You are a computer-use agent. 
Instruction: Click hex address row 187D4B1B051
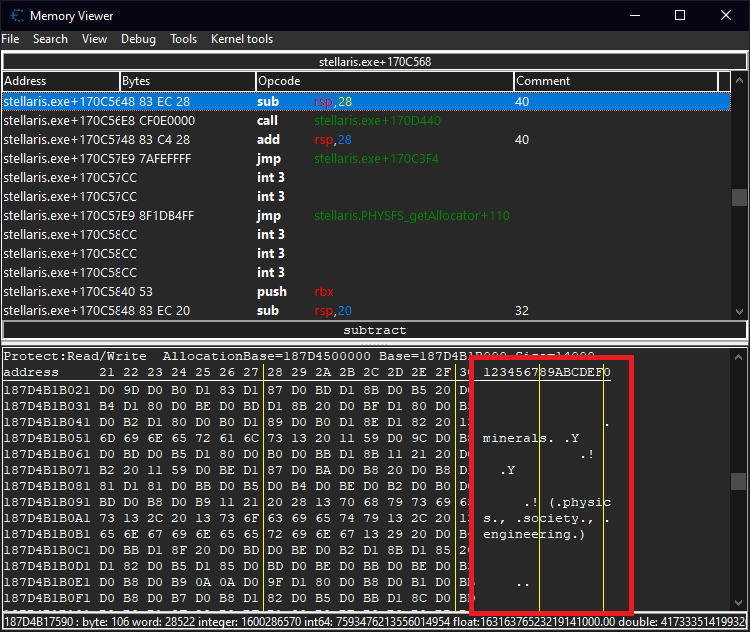pyautogui.click(x=47, y=438)
